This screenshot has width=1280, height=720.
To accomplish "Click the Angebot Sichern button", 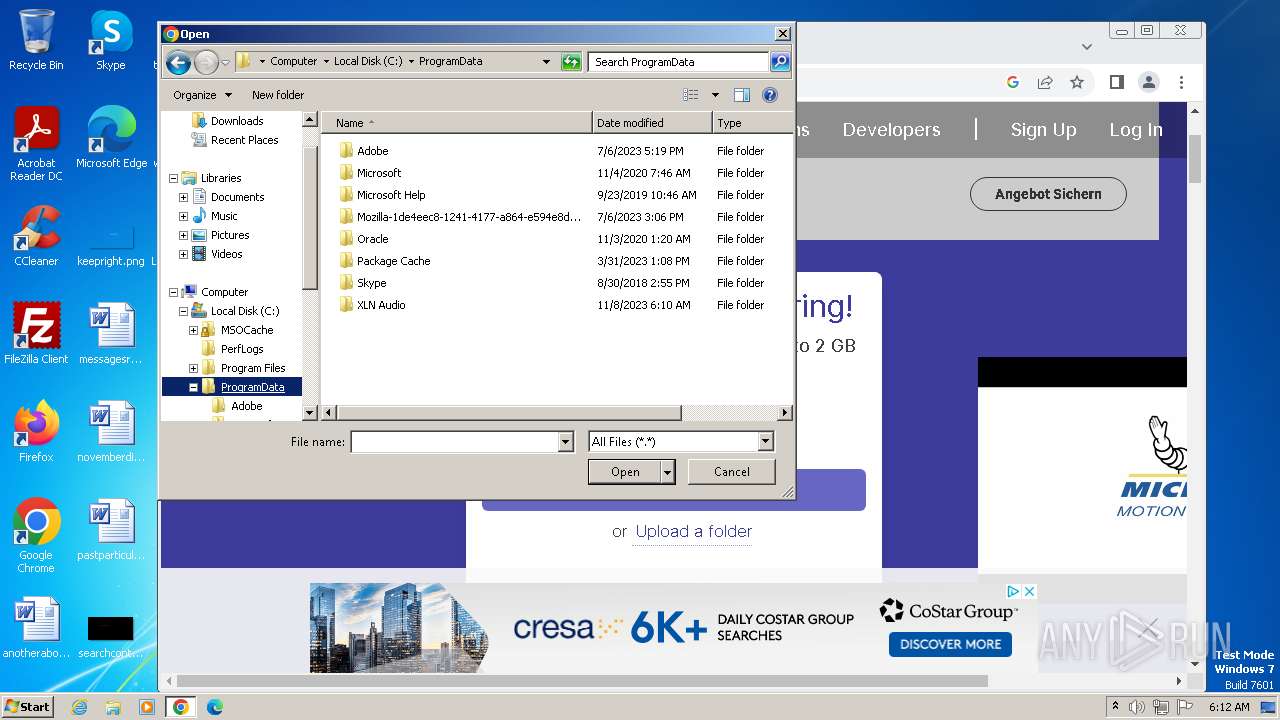I will click(1048, 194).
